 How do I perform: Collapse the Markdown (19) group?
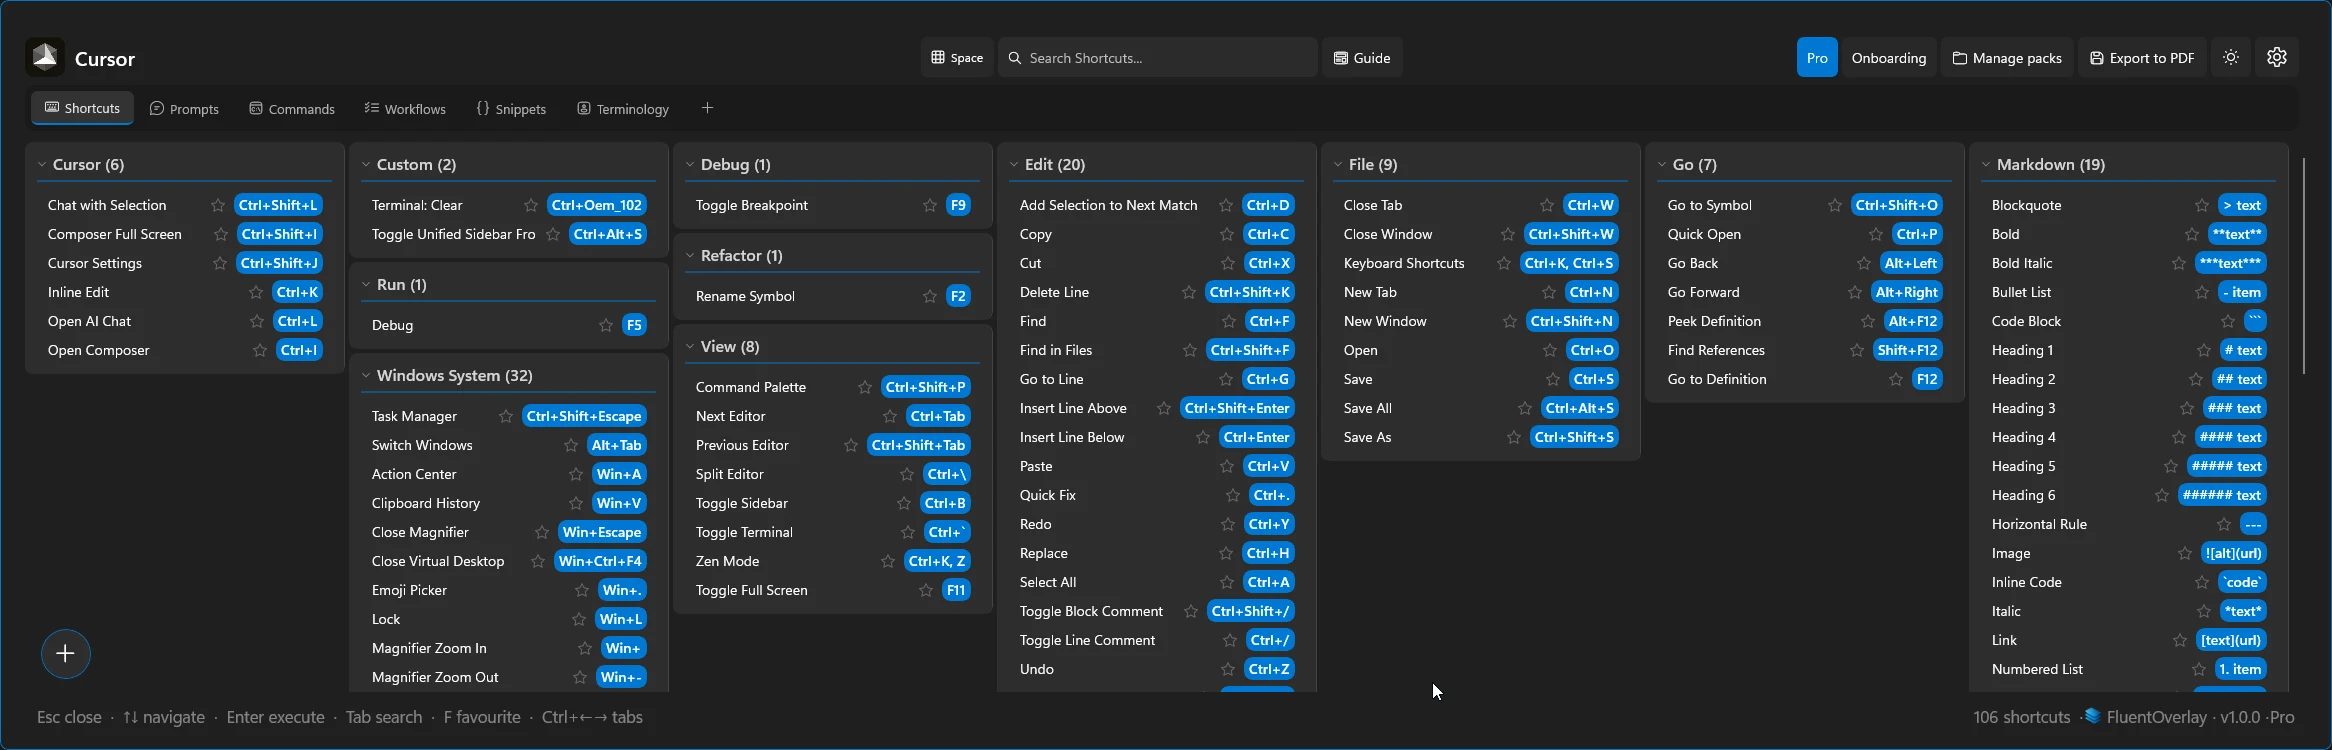(1986, 165)
